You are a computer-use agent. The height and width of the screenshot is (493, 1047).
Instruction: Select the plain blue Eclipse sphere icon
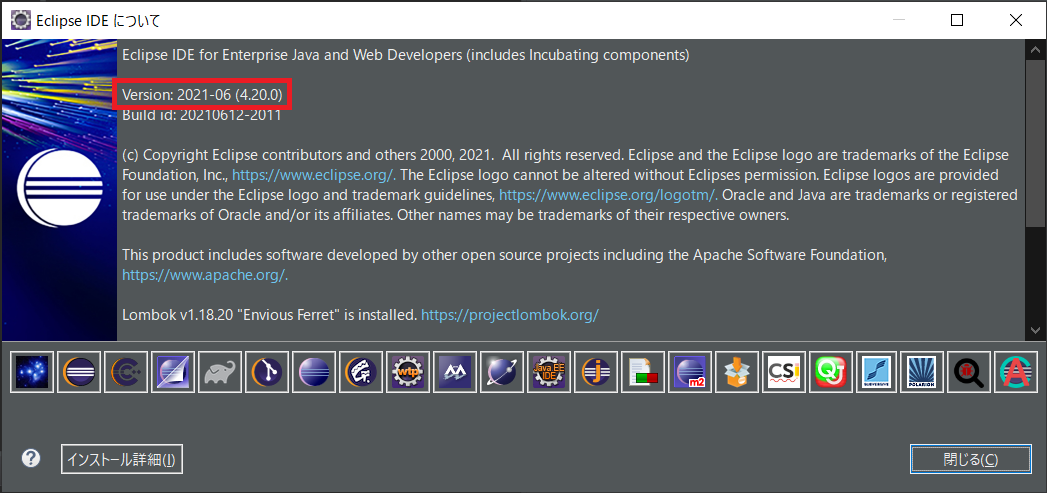click(x=314, y=371)
